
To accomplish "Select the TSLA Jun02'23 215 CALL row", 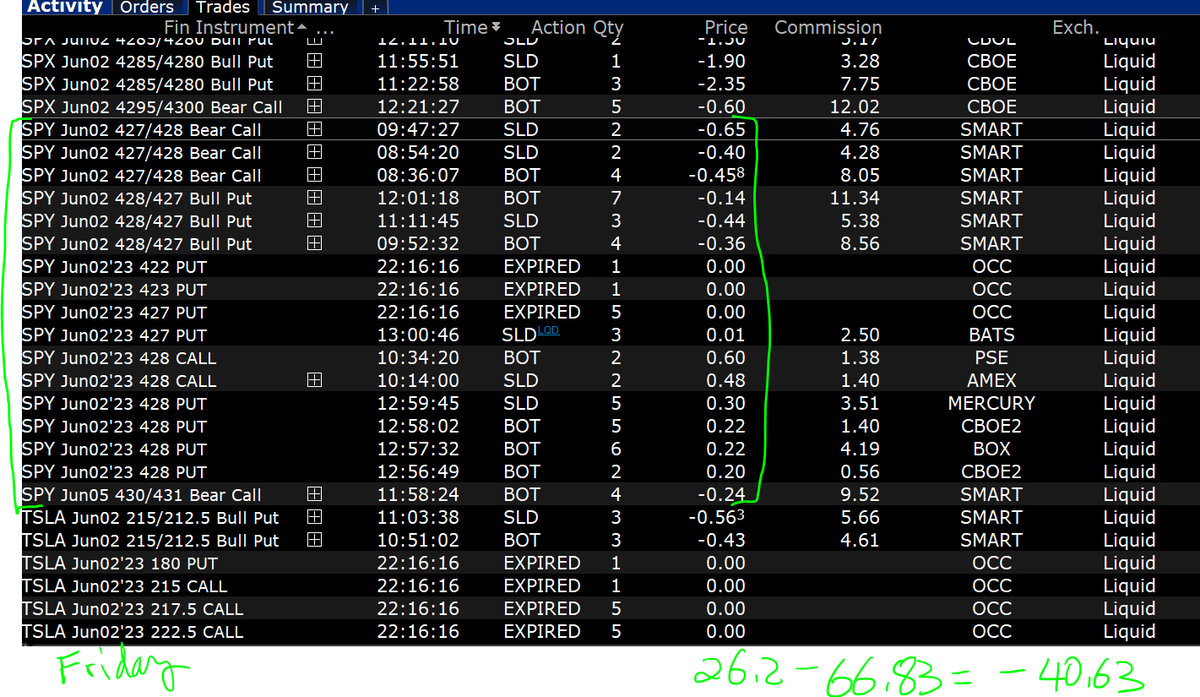I will tap(610, 586).
